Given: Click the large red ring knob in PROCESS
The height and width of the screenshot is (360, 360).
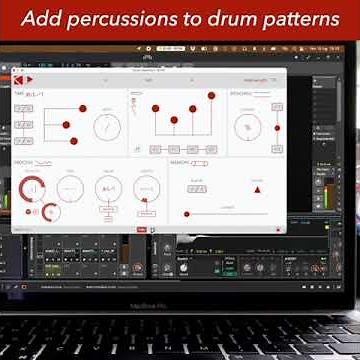Looking at the screenshot, I should click(x=32, y=189).
